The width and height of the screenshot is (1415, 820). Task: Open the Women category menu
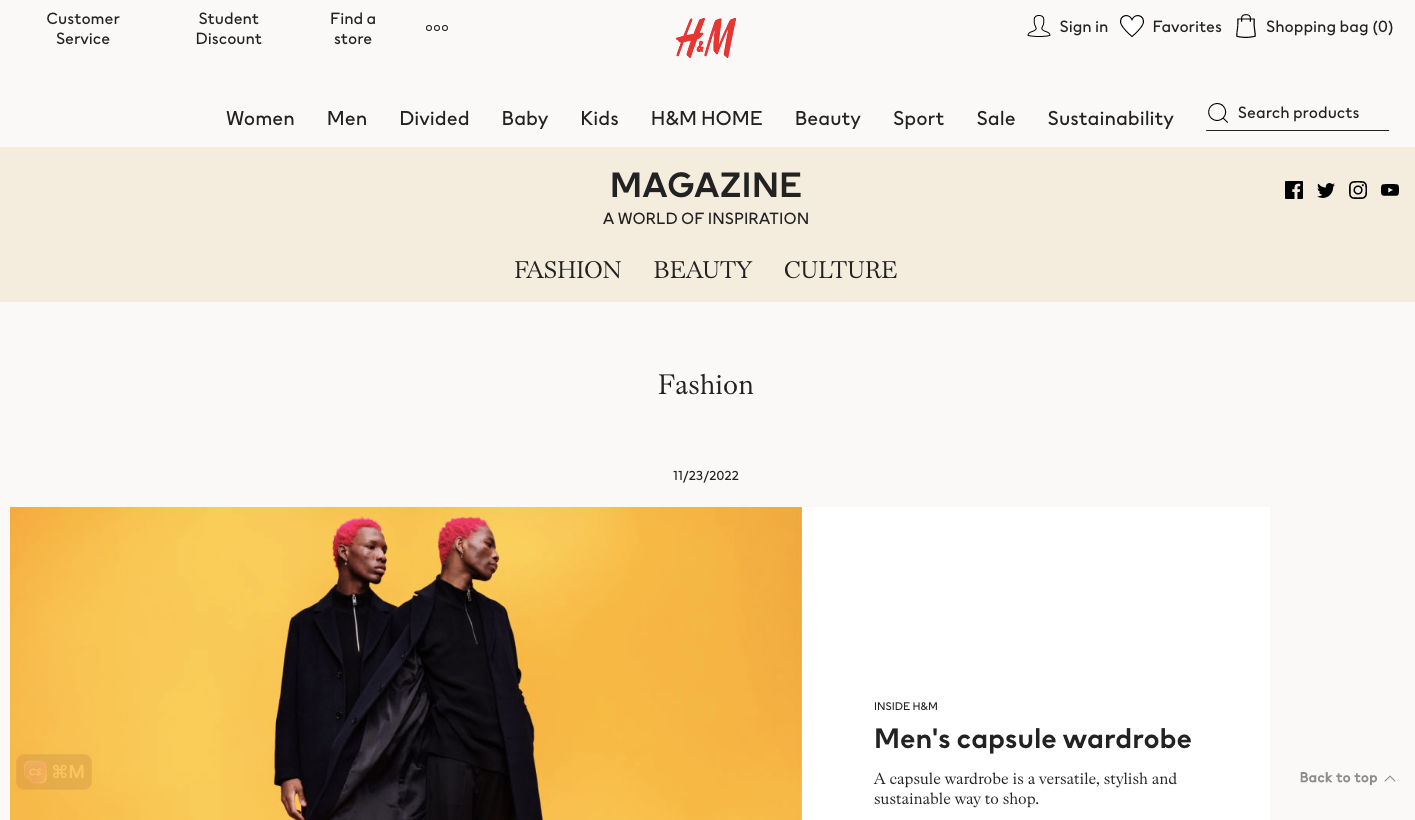[260, 119]
